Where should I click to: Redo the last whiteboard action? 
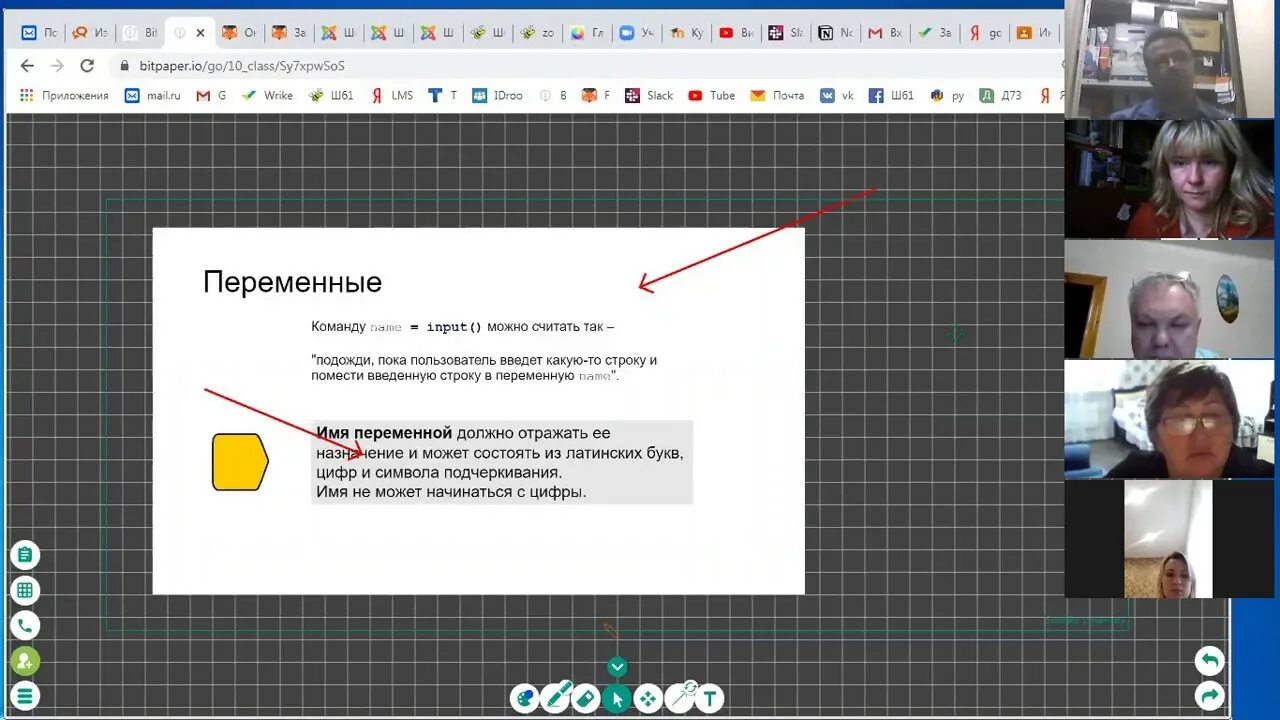pos(1210,696)
